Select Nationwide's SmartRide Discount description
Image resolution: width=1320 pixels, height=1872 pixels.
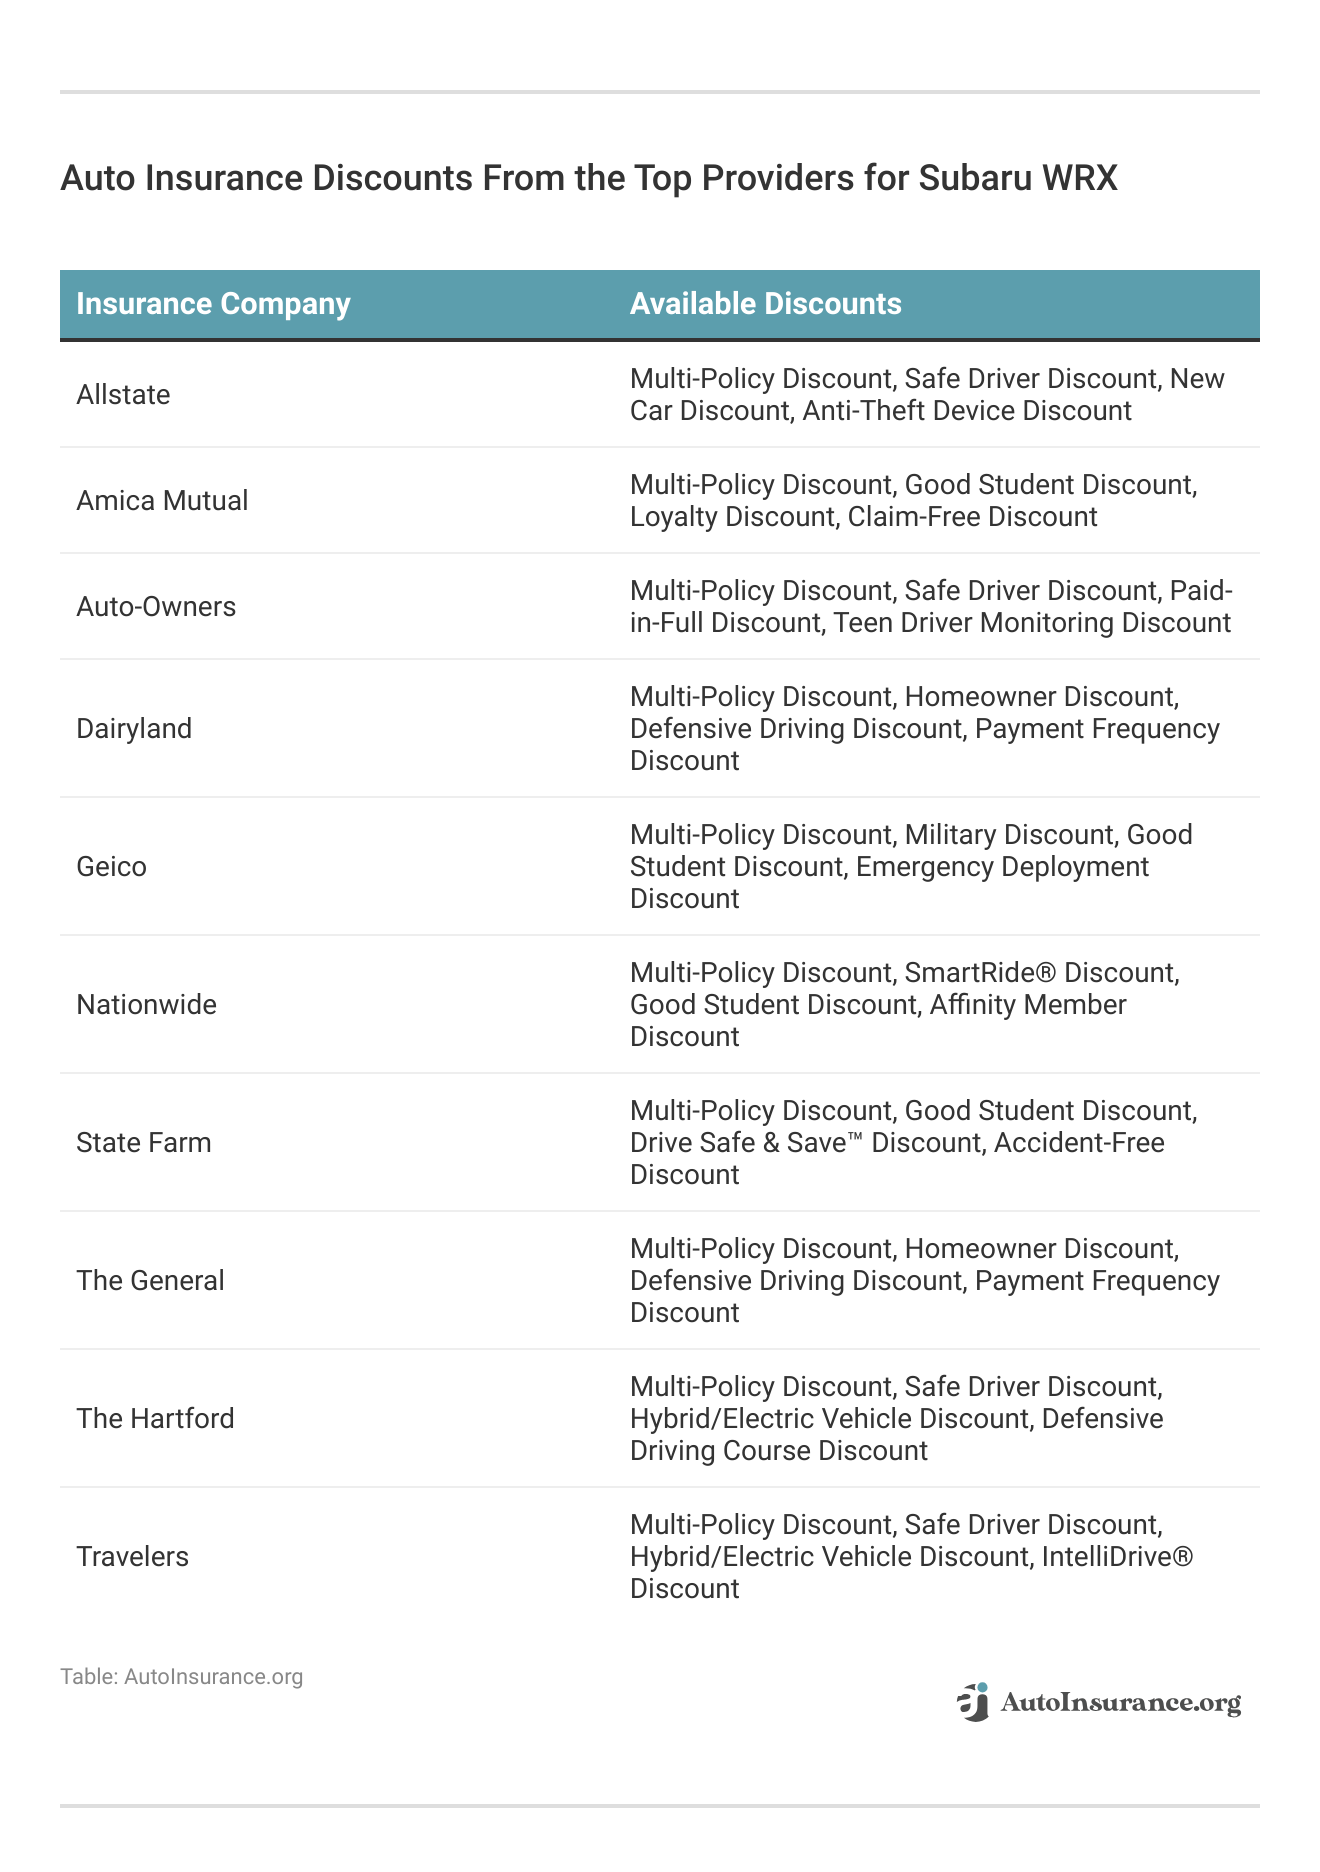pyautogui.click(x=1041, y=973)
